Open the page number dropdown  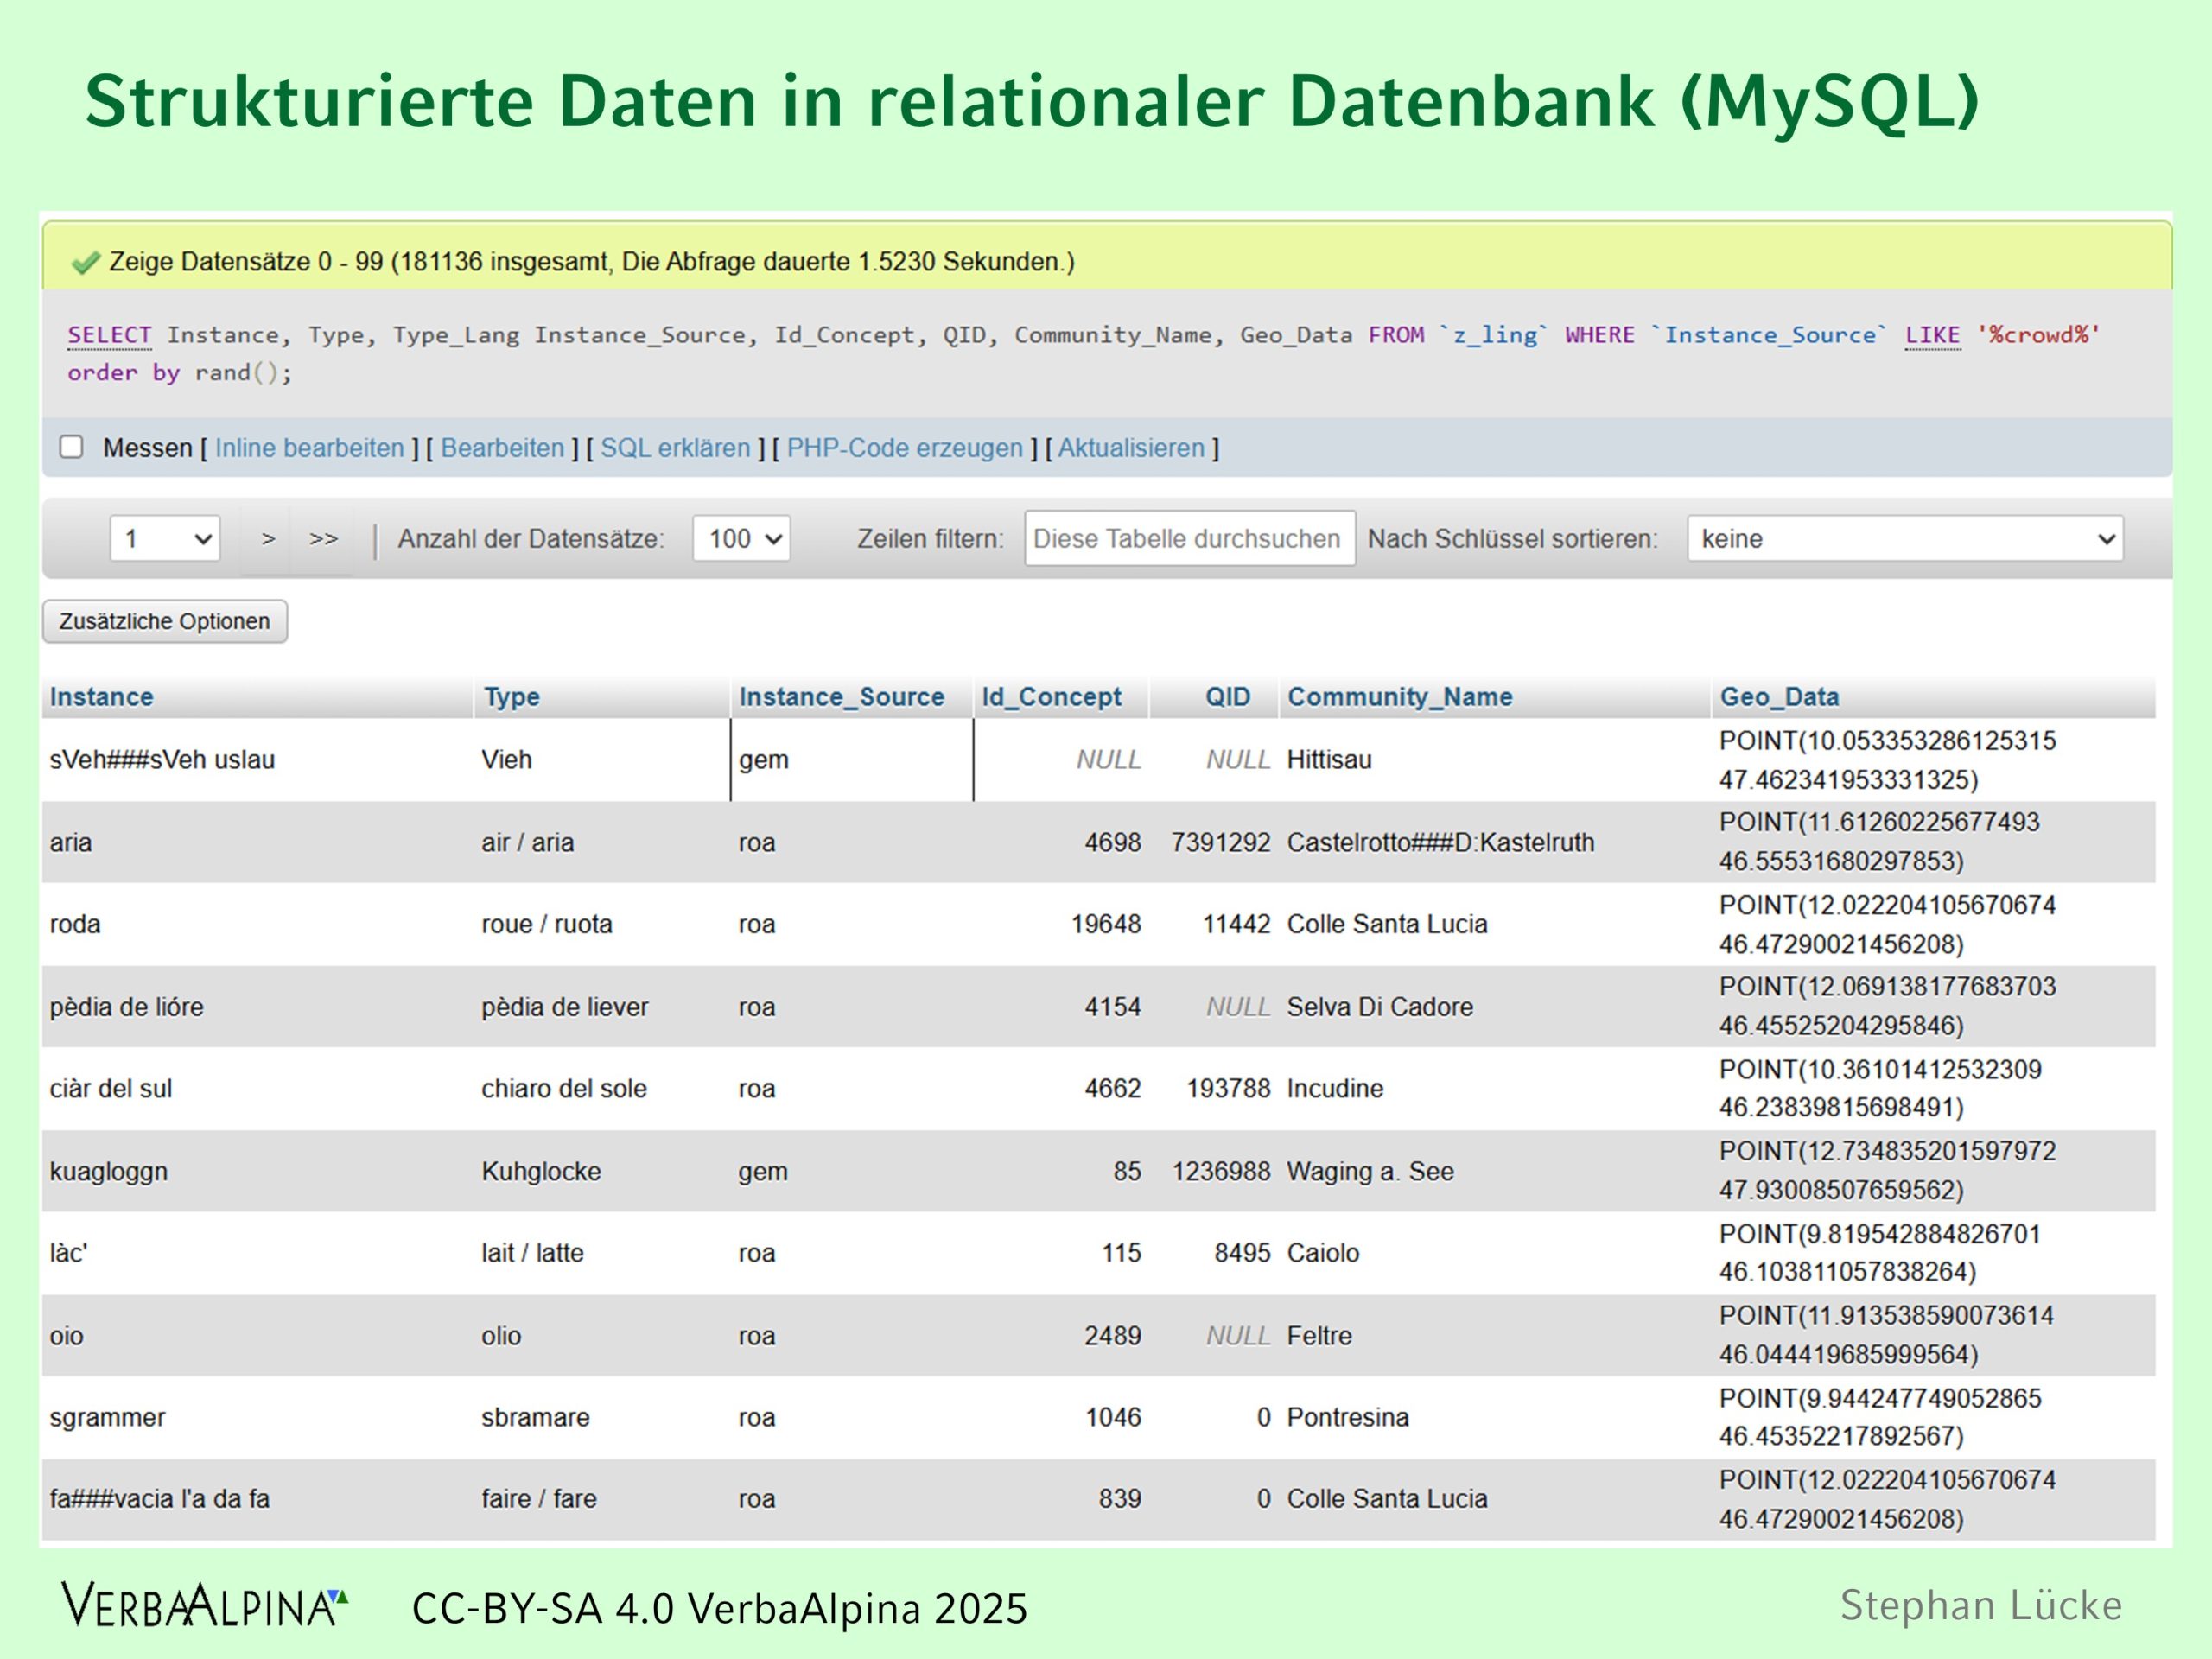pos(165,539)
